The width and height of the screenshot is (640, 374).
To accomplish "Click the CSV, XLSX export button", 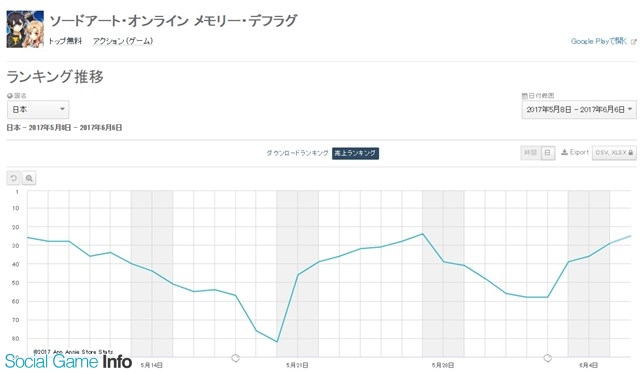I will (x=614, y=153).
